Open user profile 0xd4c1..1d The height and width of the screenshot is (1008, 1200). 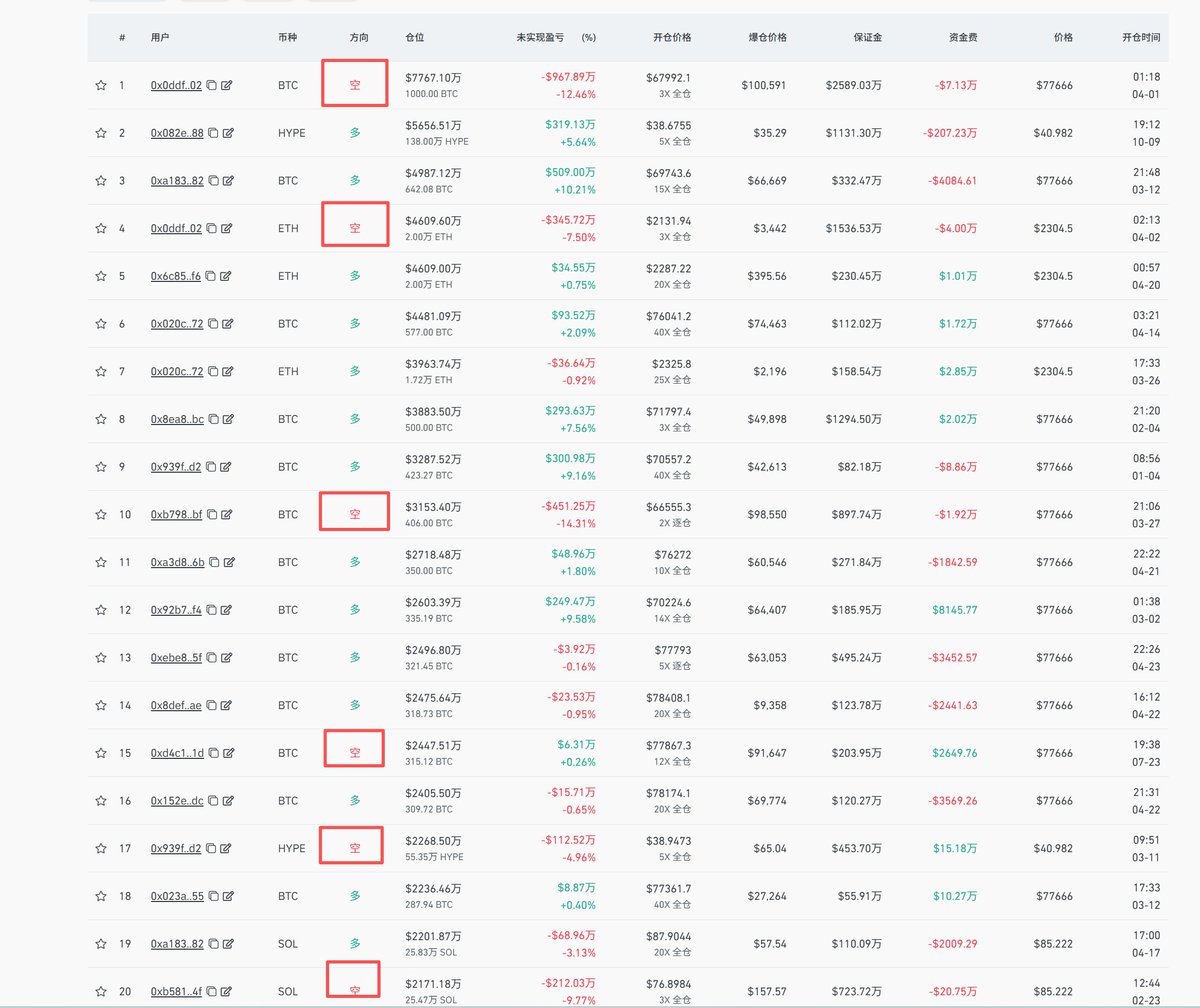[x=177, y=753]
